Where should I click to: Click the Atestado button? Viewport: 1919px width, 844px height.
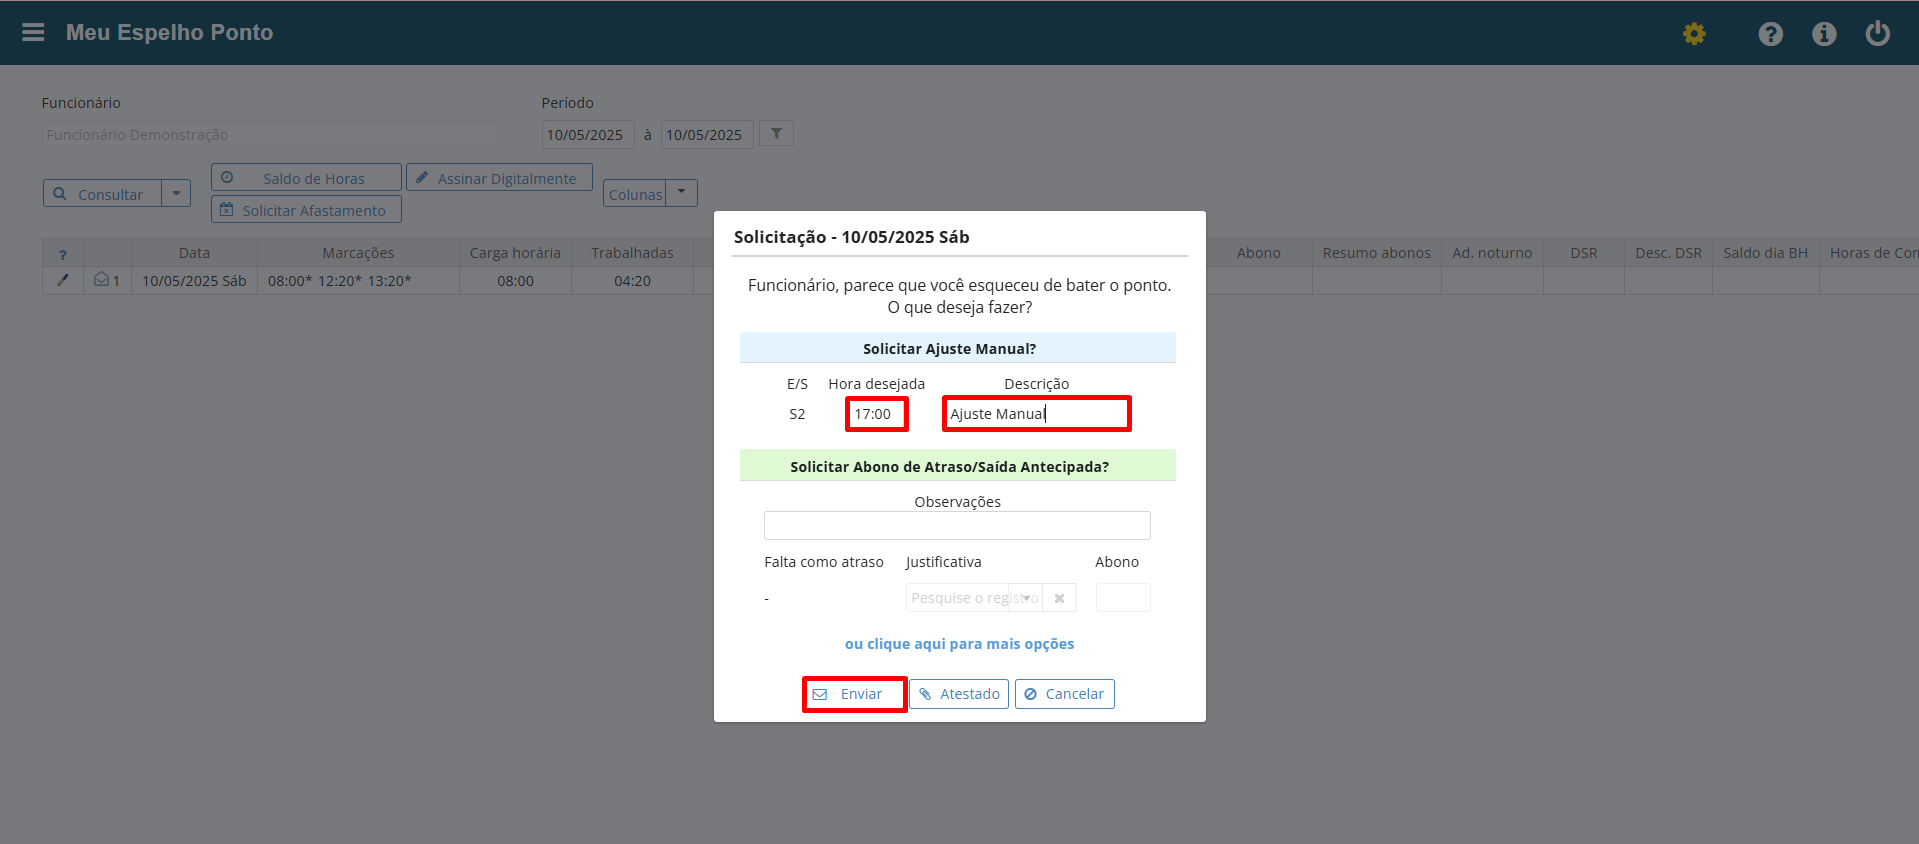(959, 694)
